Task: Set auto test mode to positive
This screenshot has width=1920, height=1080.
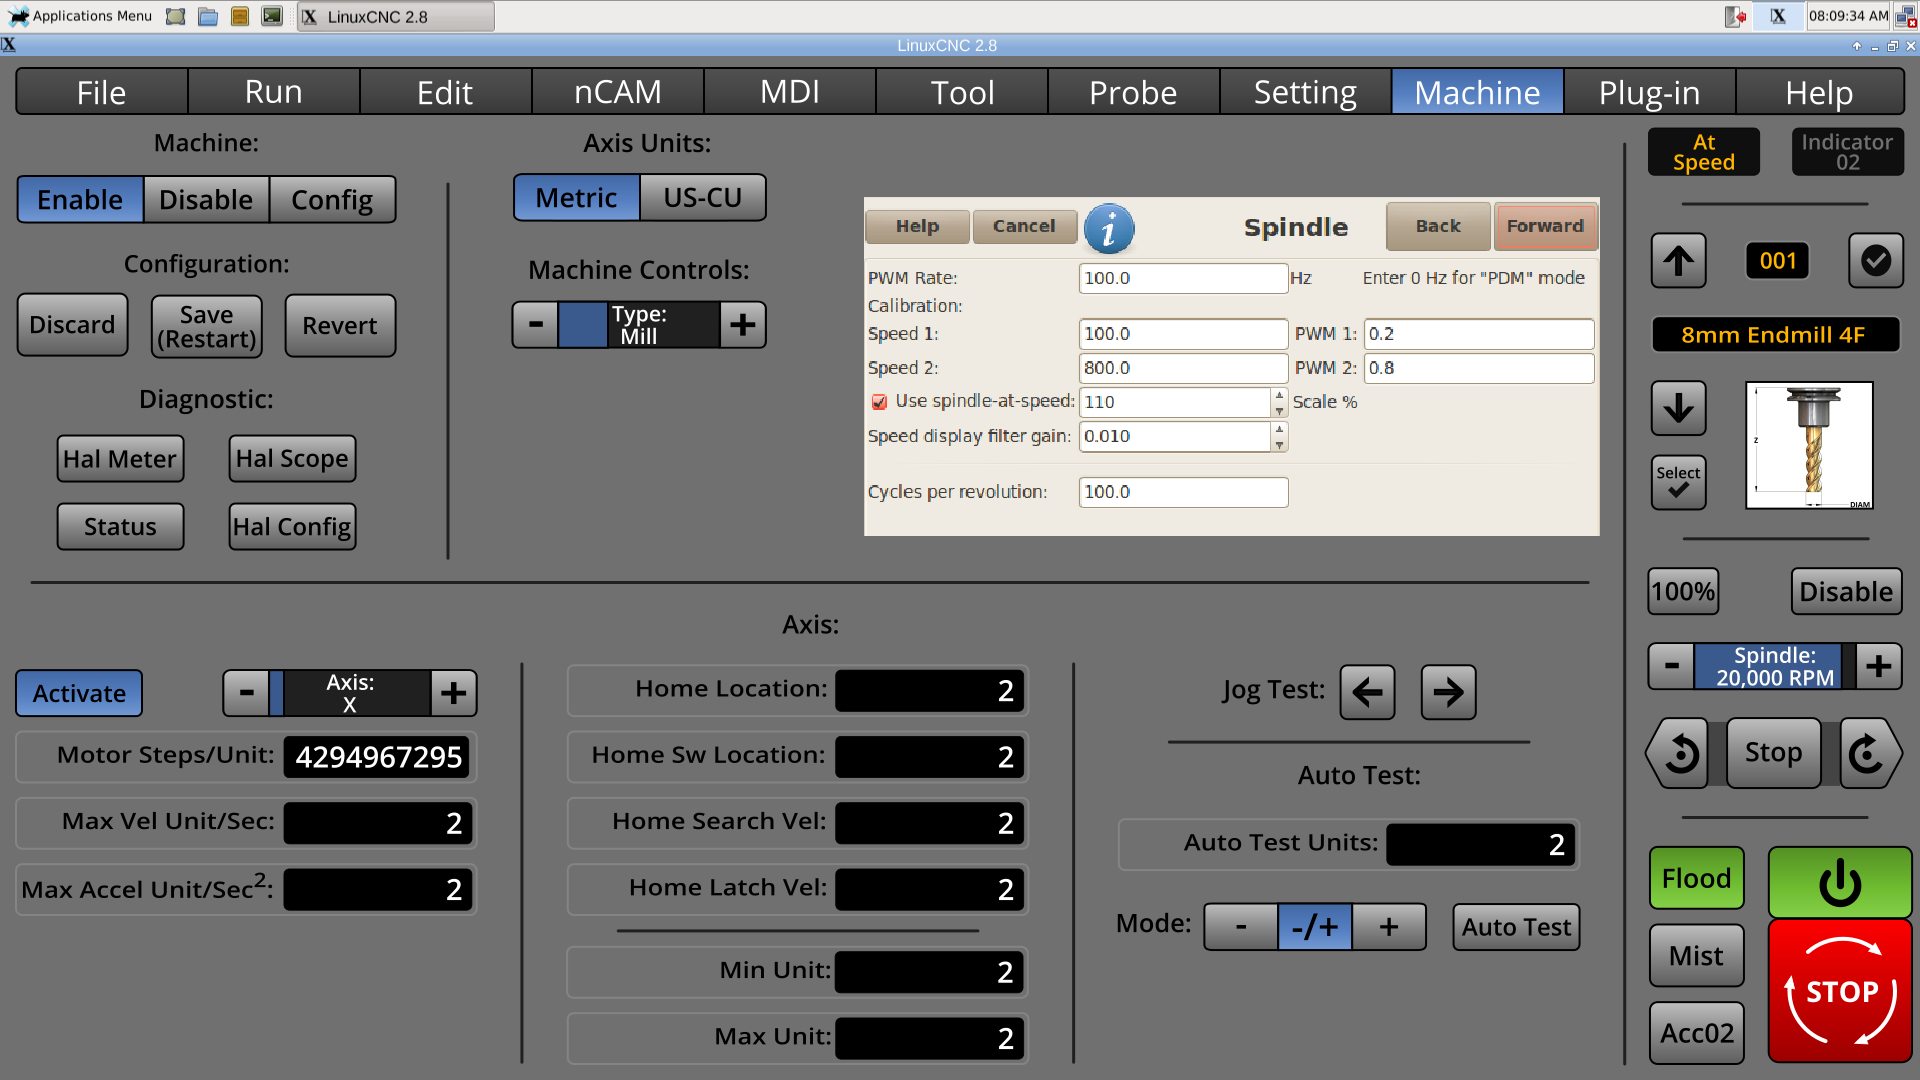Action: pos(1389,927)
